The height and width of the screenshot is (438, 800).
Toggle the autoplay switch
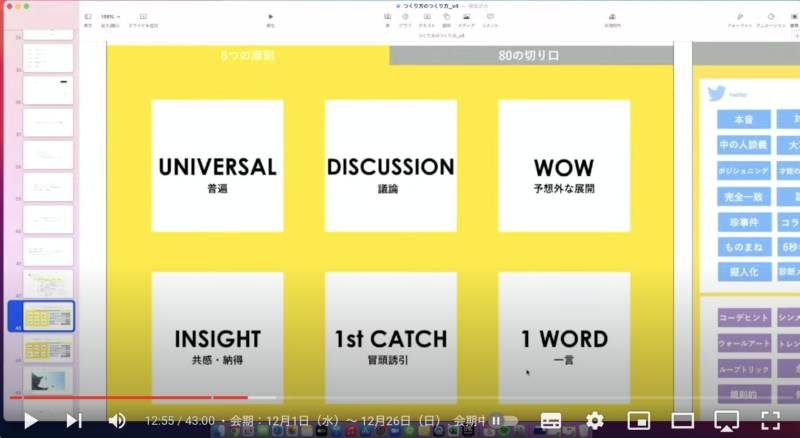[x=500, y=421]
